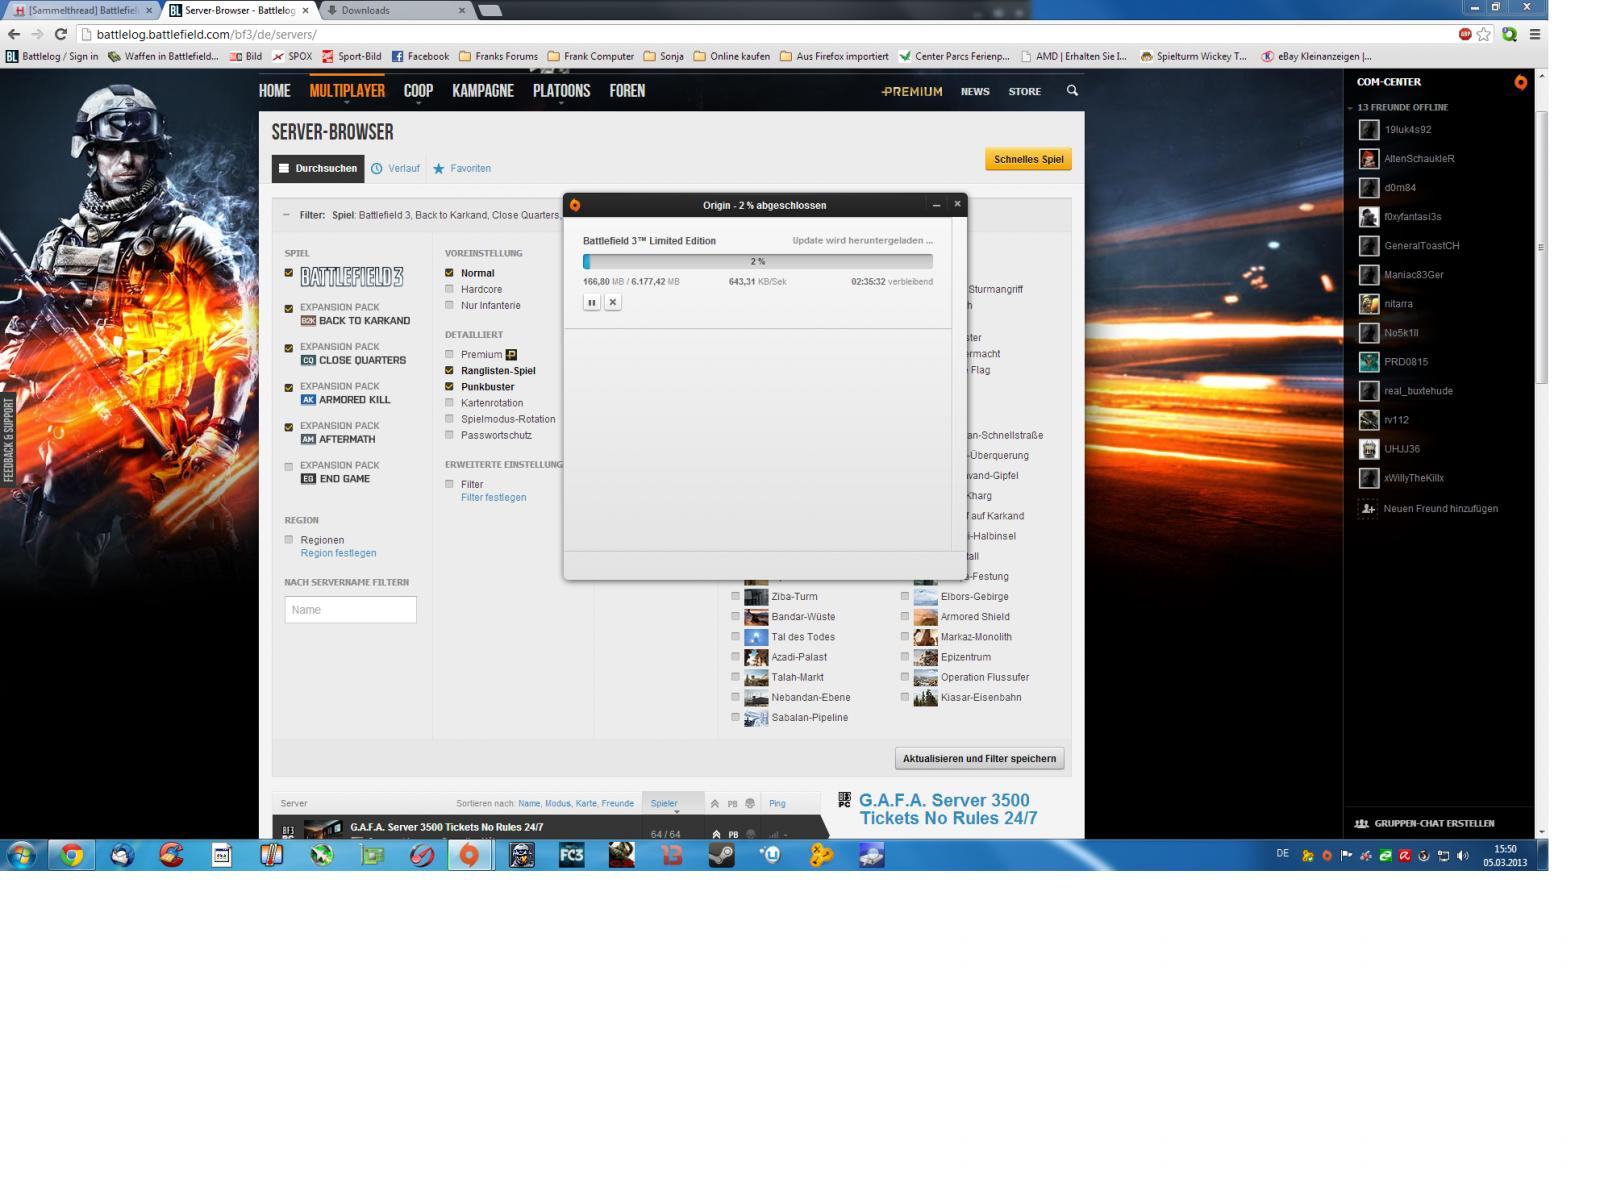Switch to Favoriten tab
The image size is (1600, 1200).
click(x=462, y=168)
